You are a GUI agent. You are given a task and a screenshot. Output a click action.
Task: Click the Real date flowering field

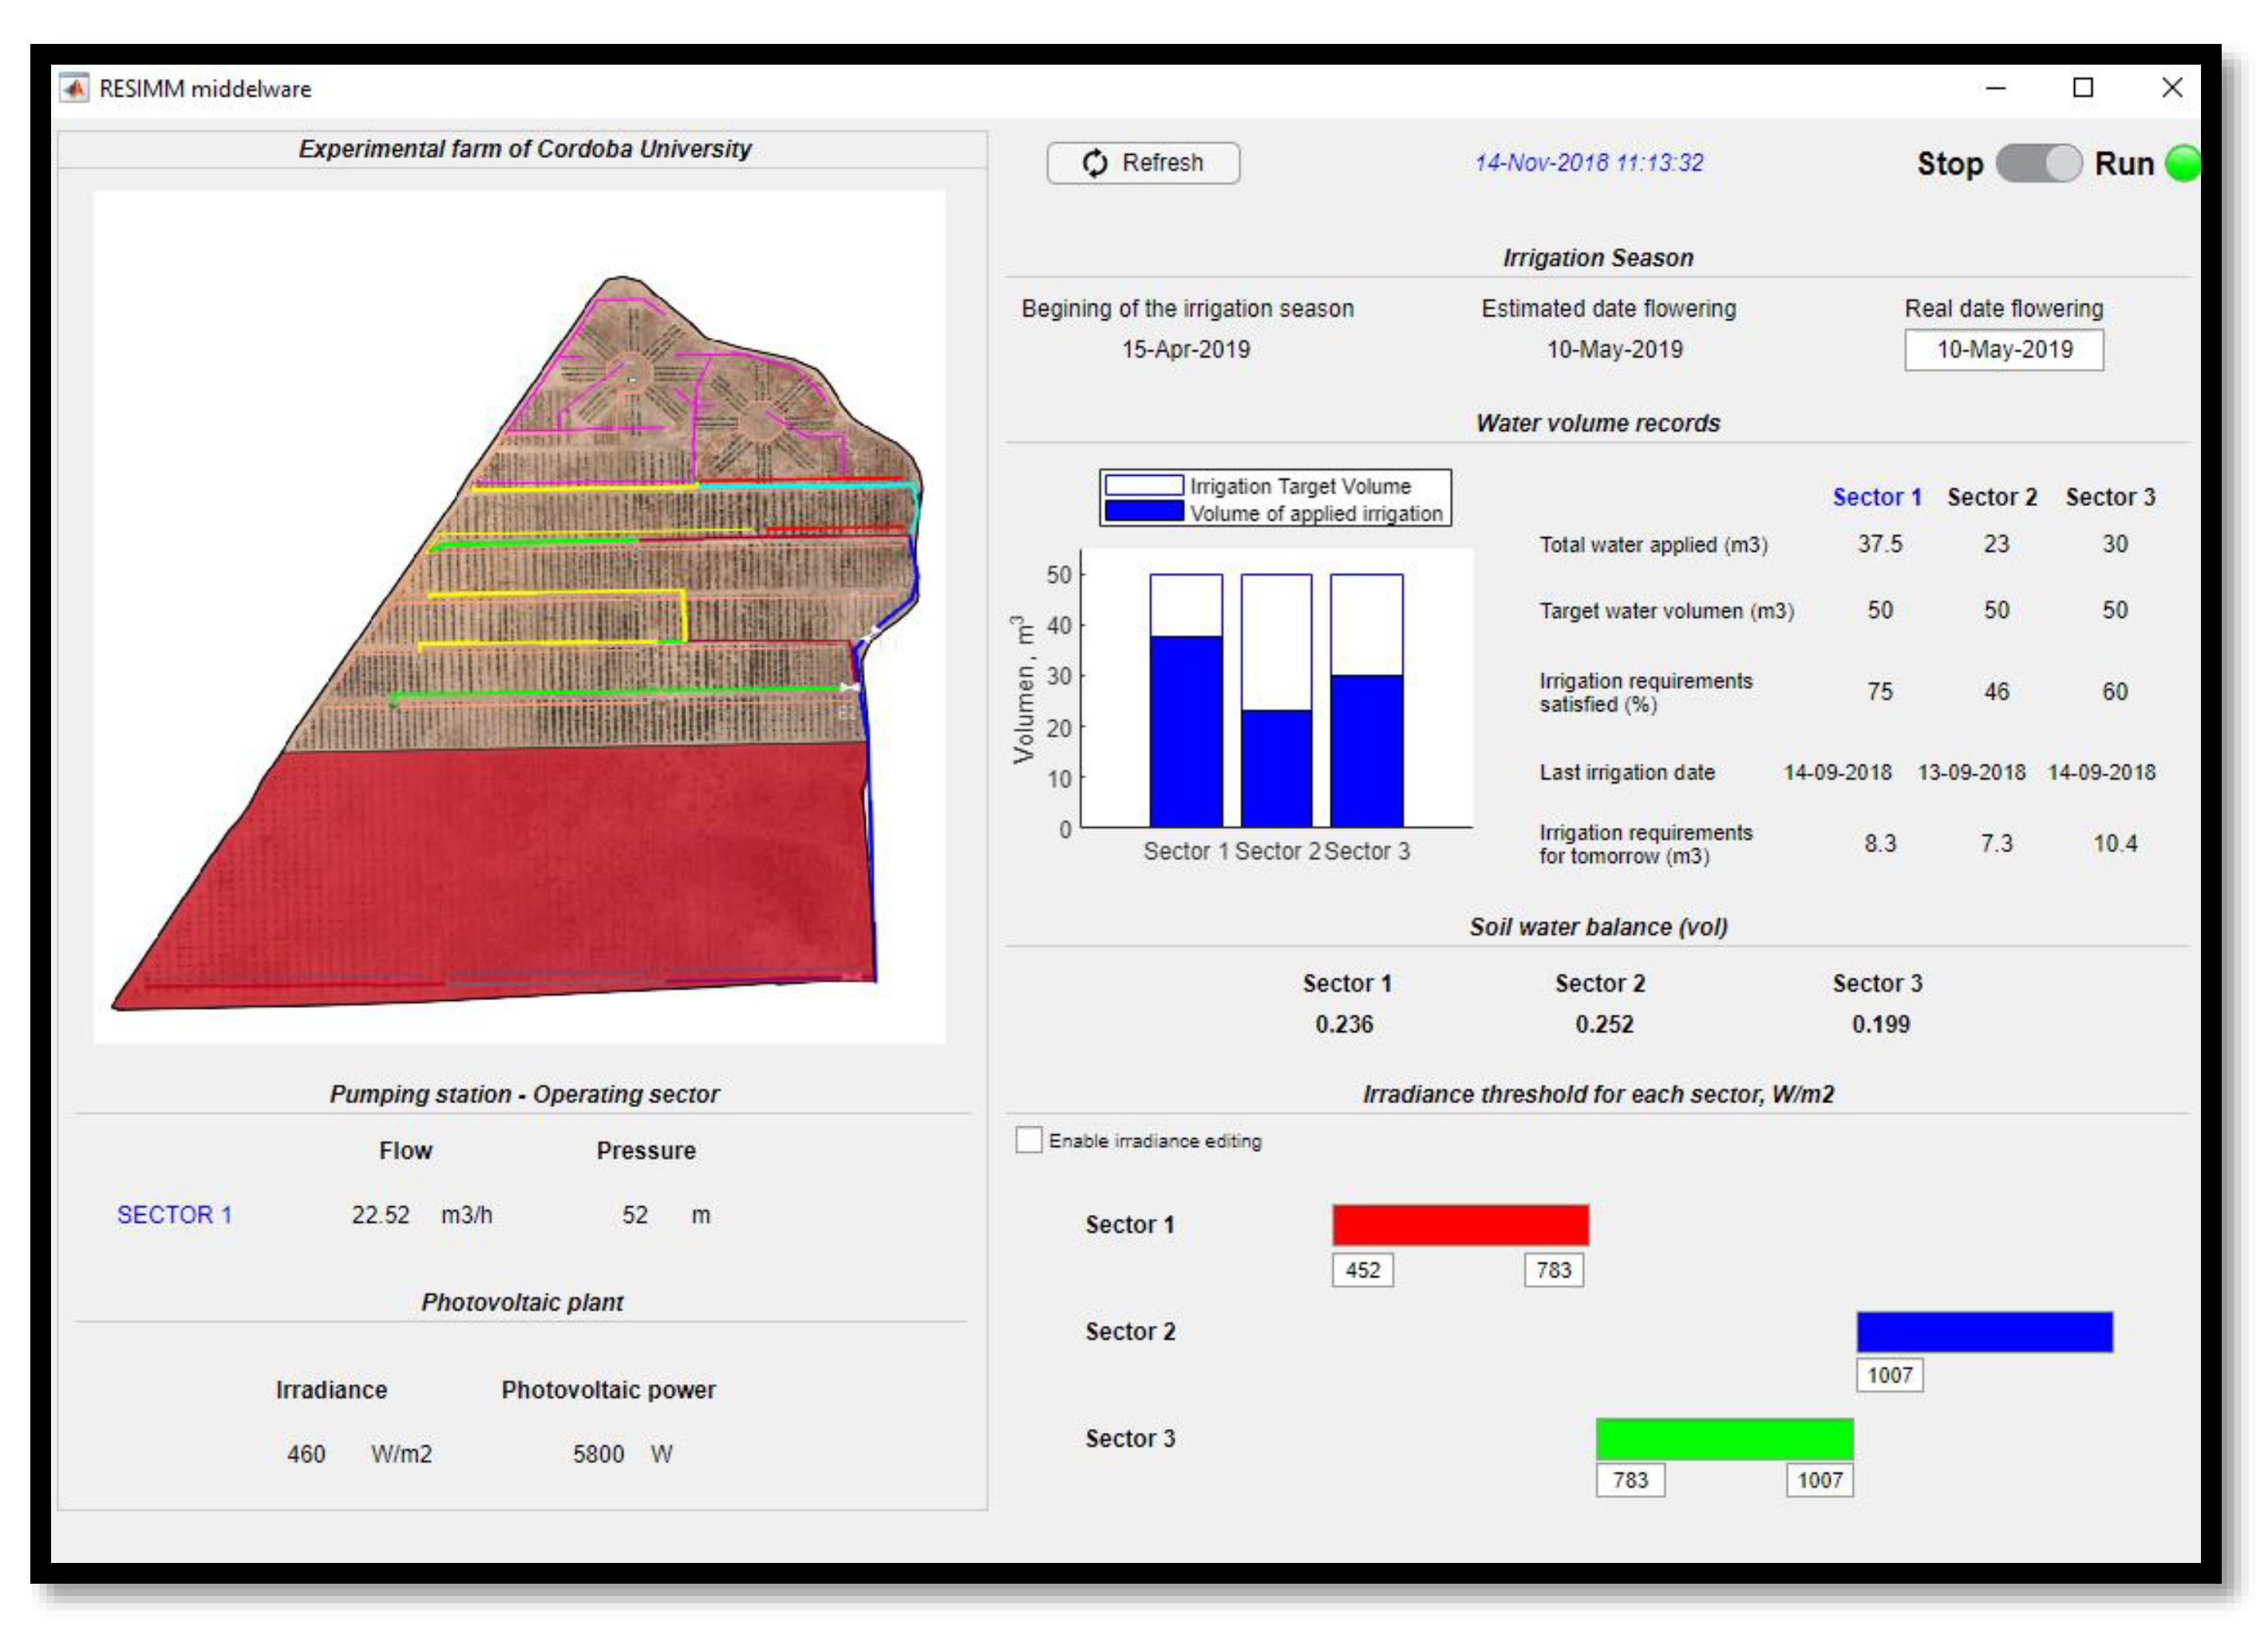(x=2003, y=350)
